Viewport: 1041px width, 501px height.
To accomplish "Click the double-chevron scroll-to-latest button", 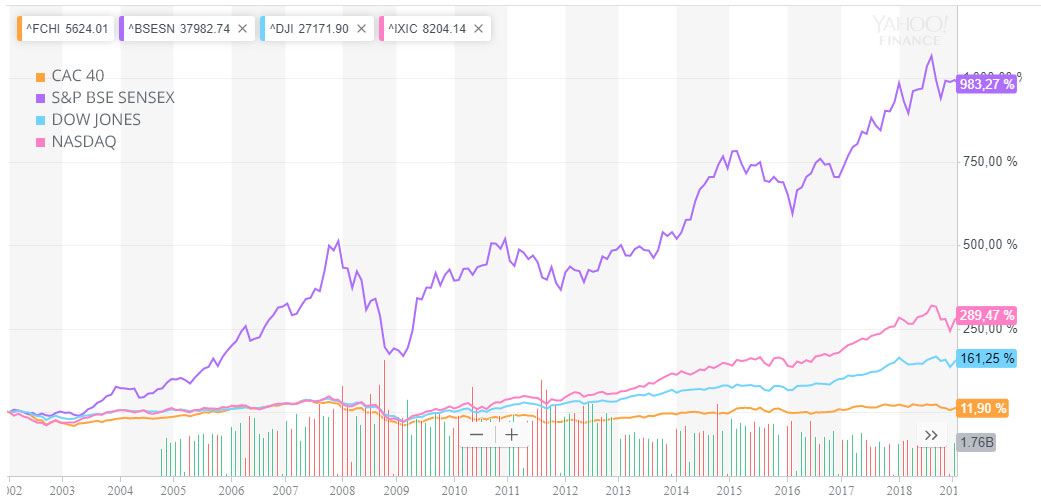I will 931,435.
